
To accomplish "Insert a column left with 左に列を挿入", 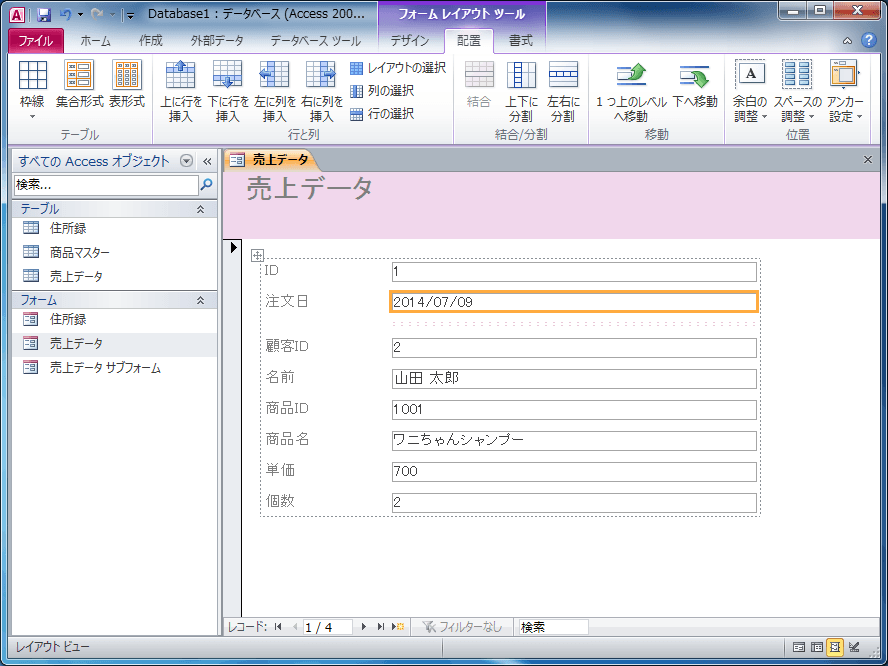I will point(275,91).
